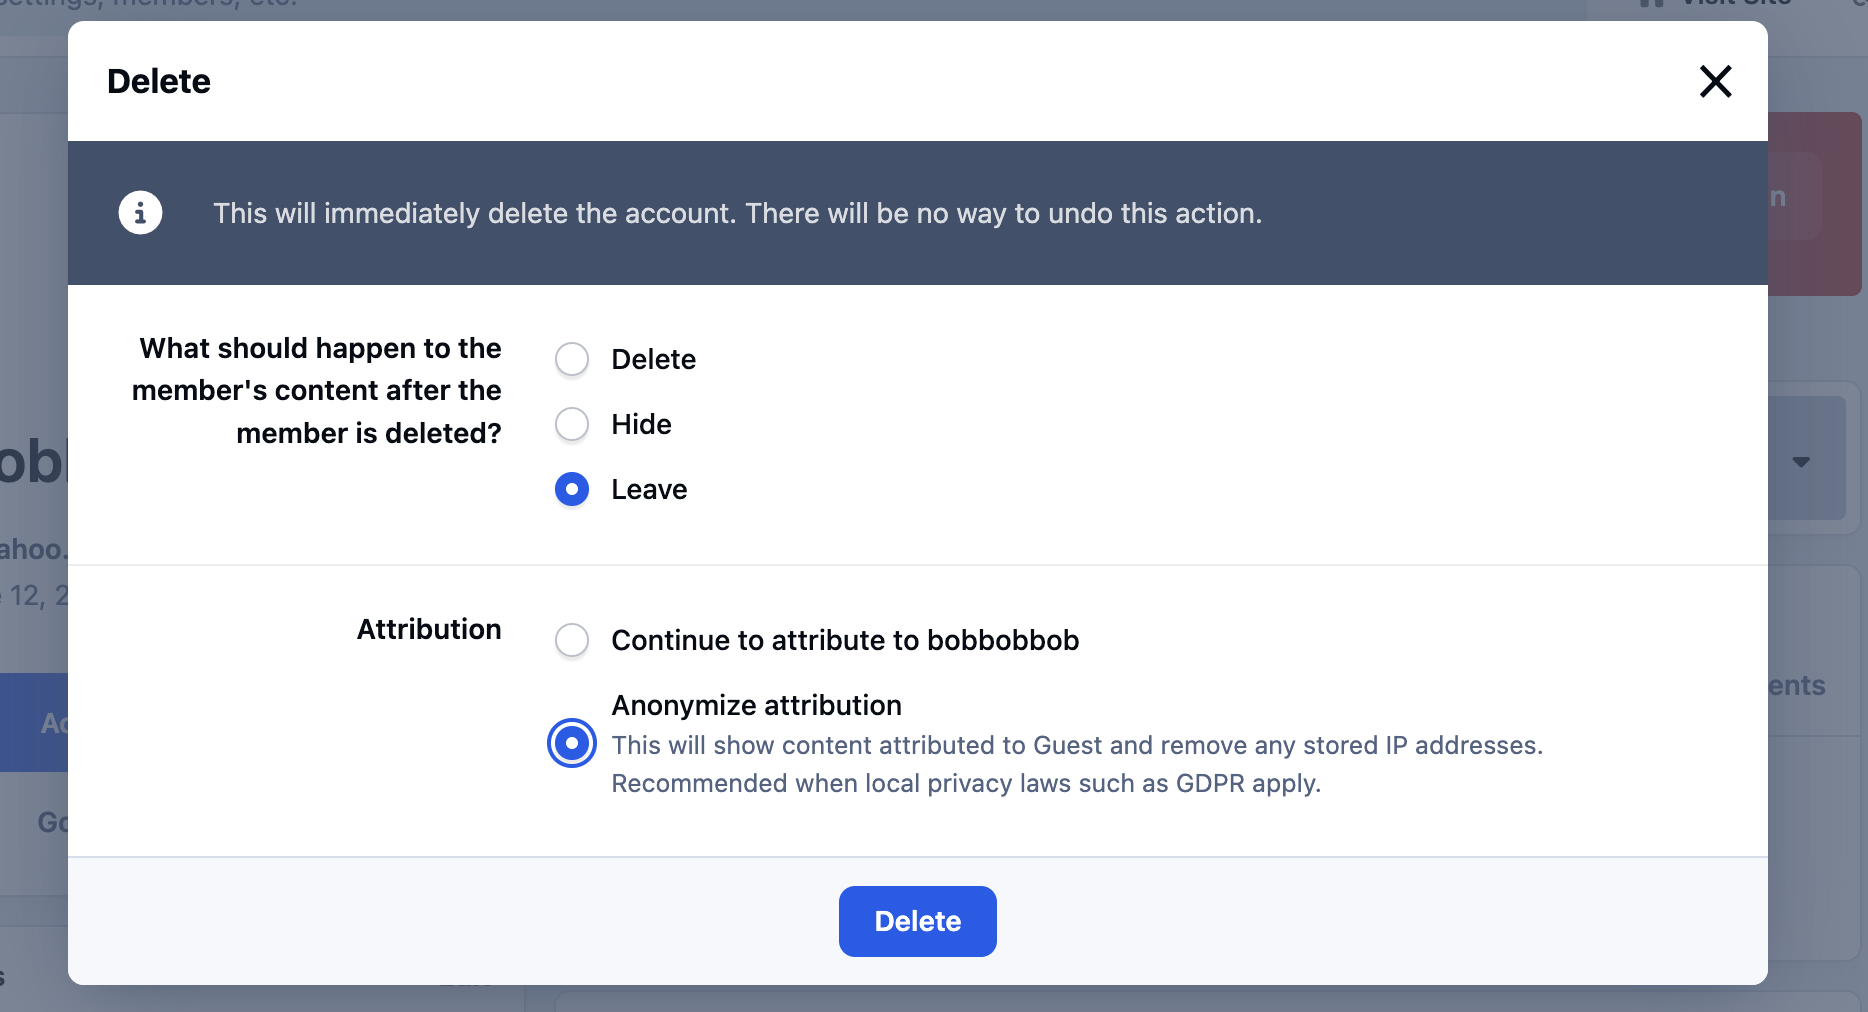Expand the dimmed dropdown arrow behind the dialog

[x=1801, y=461]
